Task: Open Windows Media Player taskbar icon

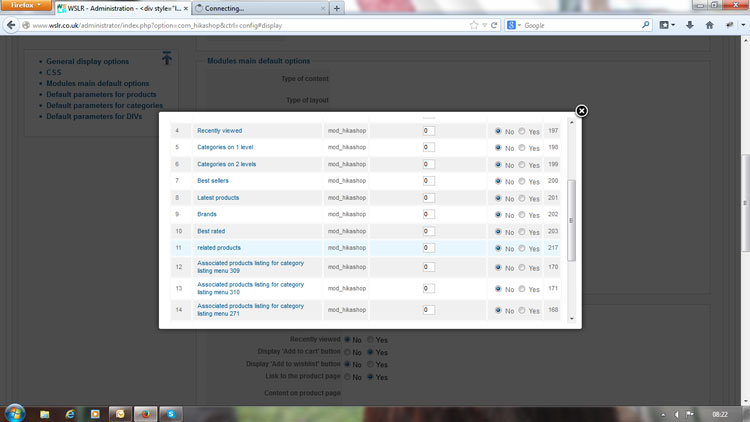Action: click(95, 414)
